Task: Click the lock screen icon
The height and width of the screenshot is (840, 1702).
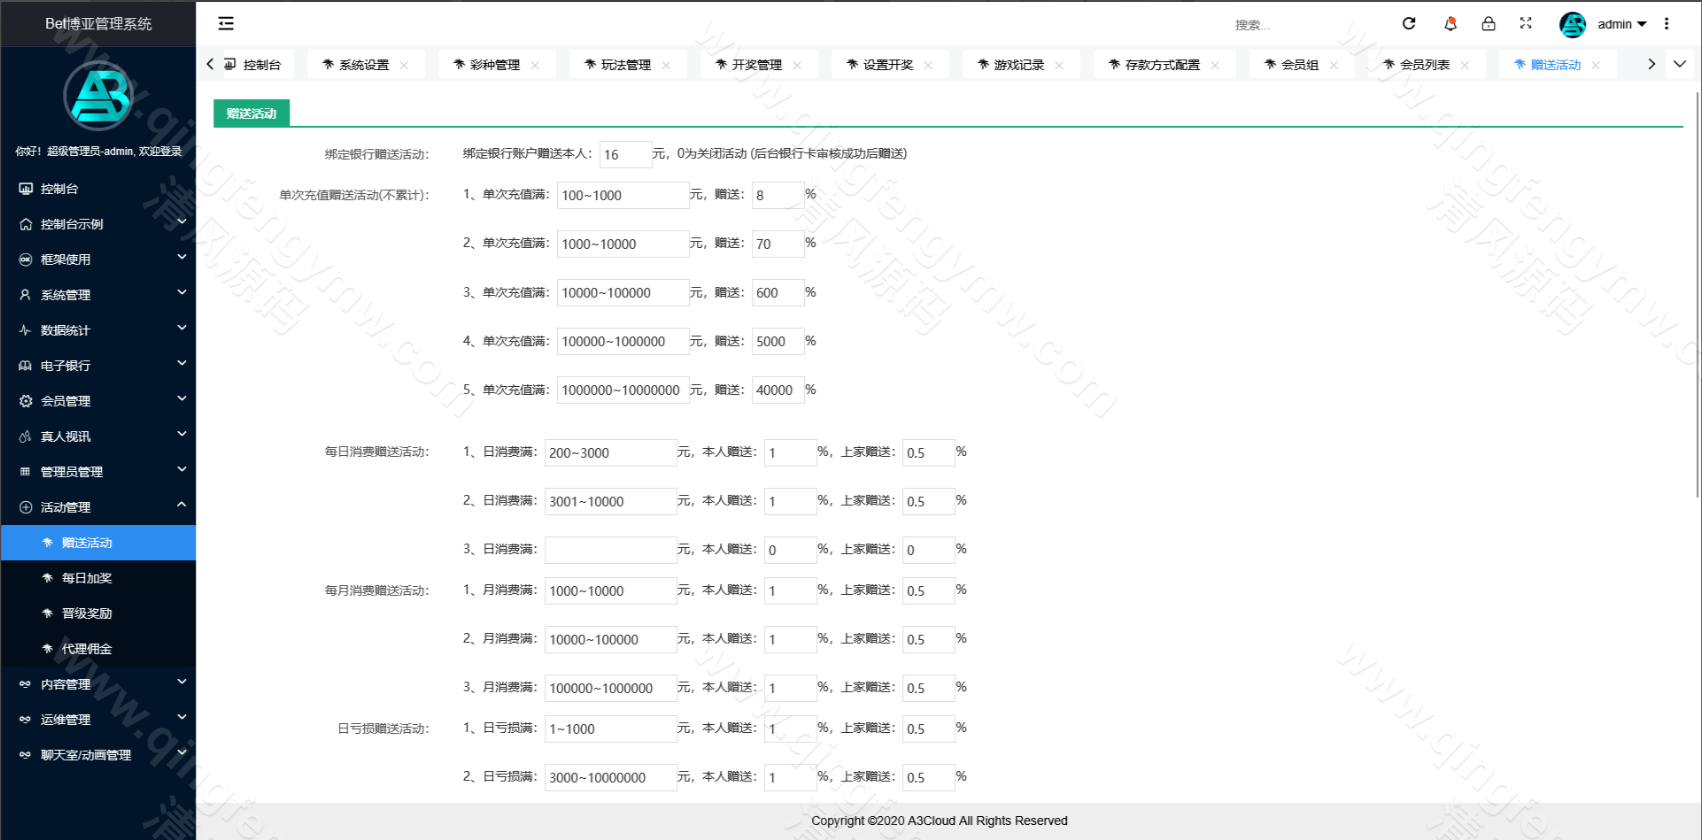Action: tap(1488, 23)
